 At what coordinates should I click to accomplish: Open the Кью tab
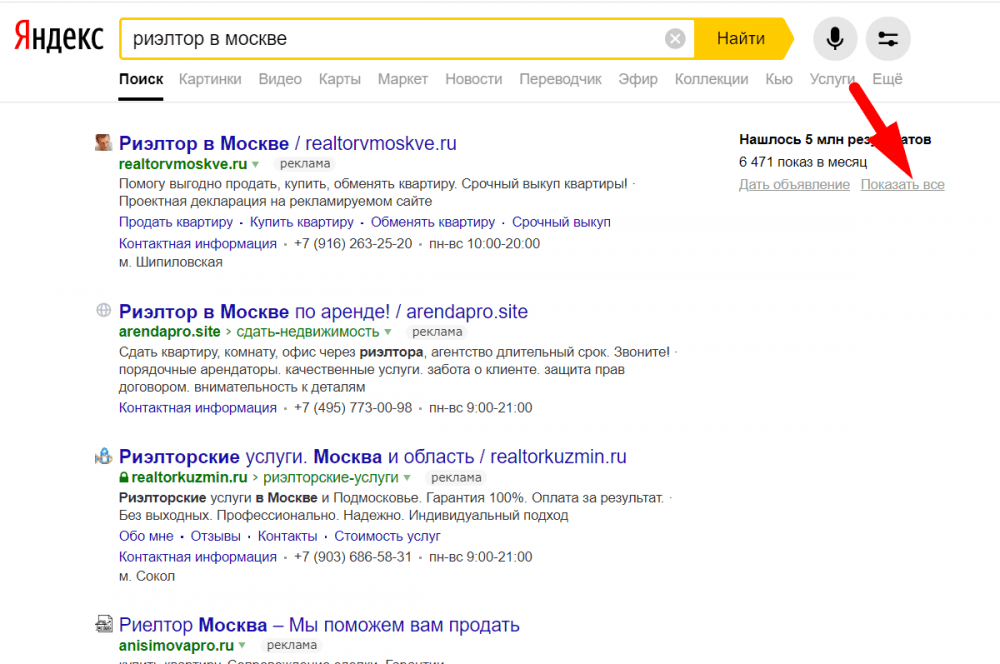tap(779, 80)
